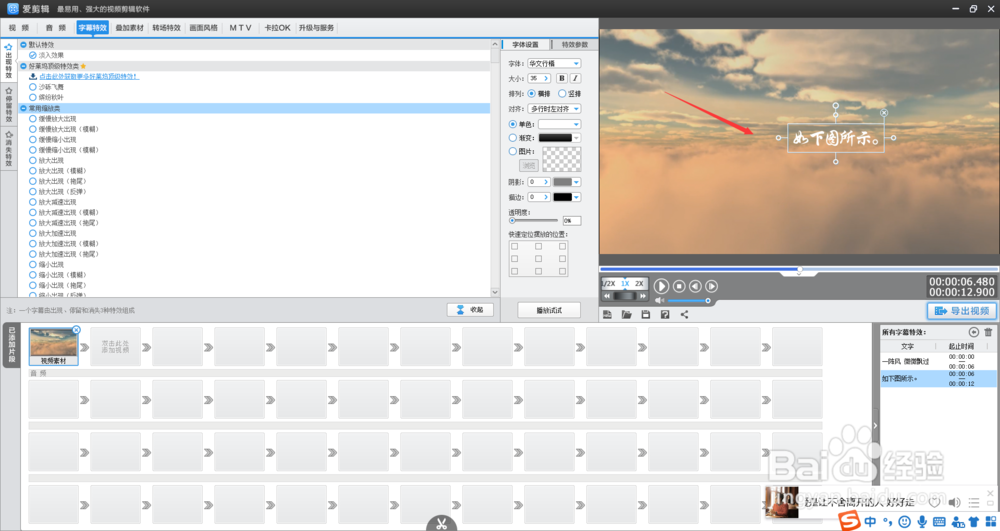1000x531 pixels.
Task: Choose 竖排 vertical text arrangement
Action: click(562, 94)
